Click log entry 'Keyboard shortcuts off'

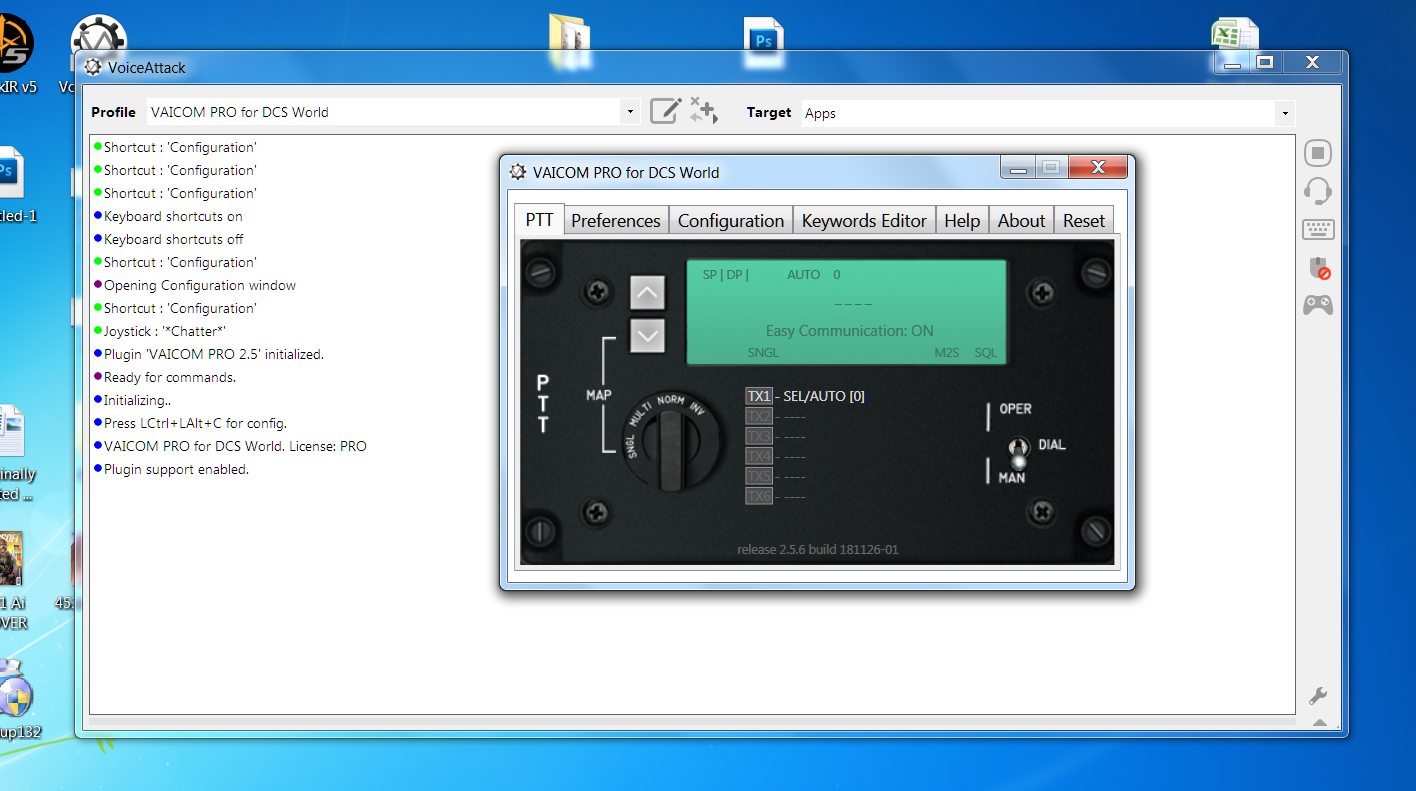click(x=174, y=239)
